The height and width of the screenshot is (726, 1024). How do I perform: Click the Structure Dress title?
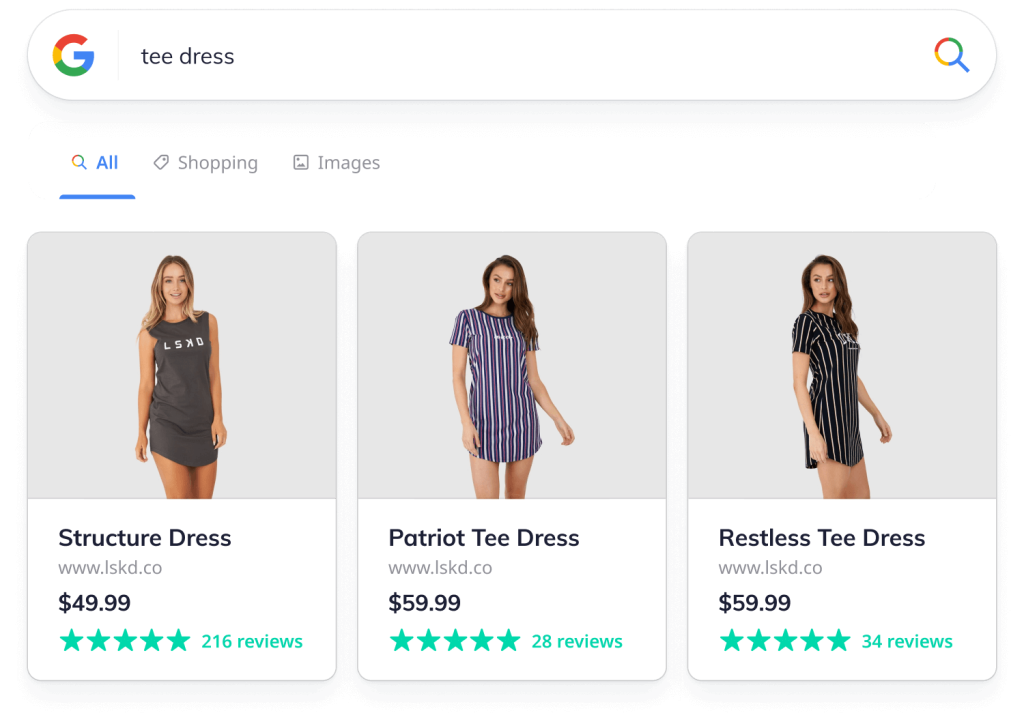(x=145, y=538)
